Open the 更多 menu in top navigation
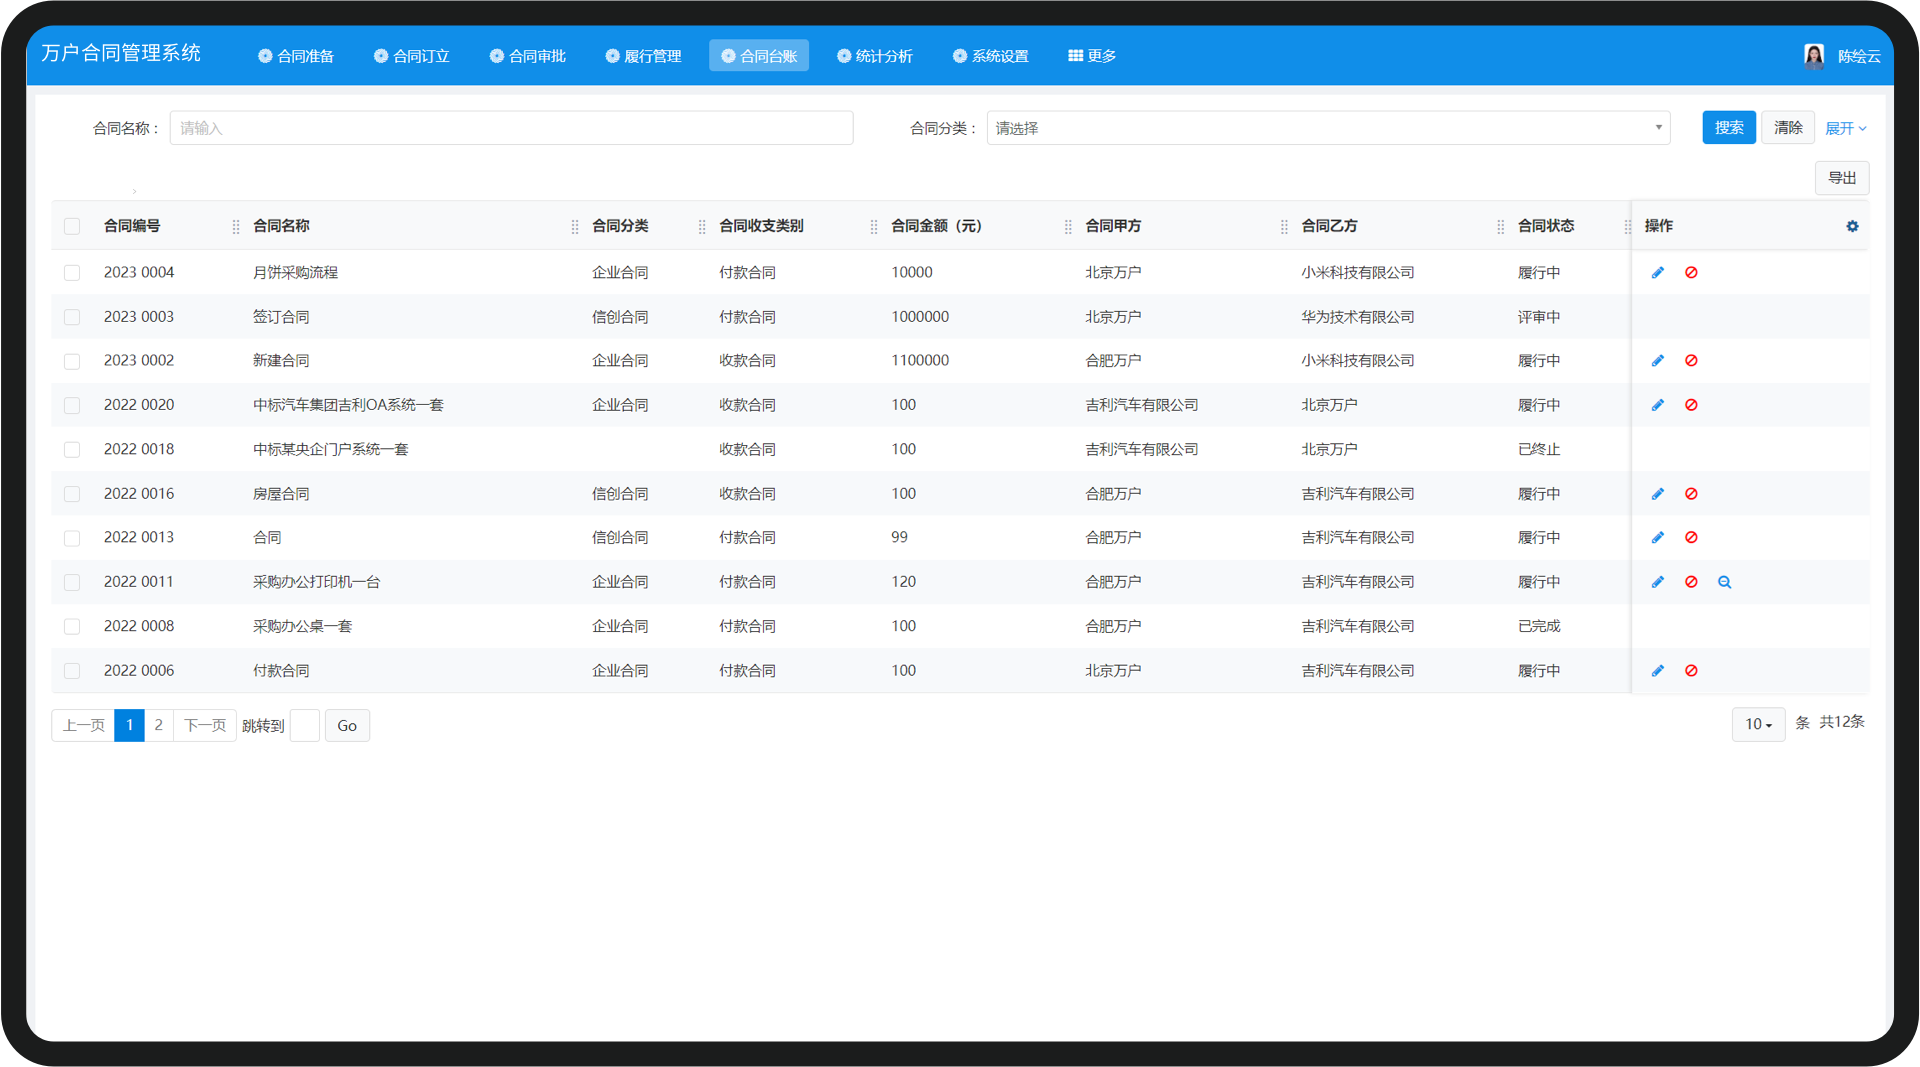The image size is (1920, 1067). [x=1092, y=56]
